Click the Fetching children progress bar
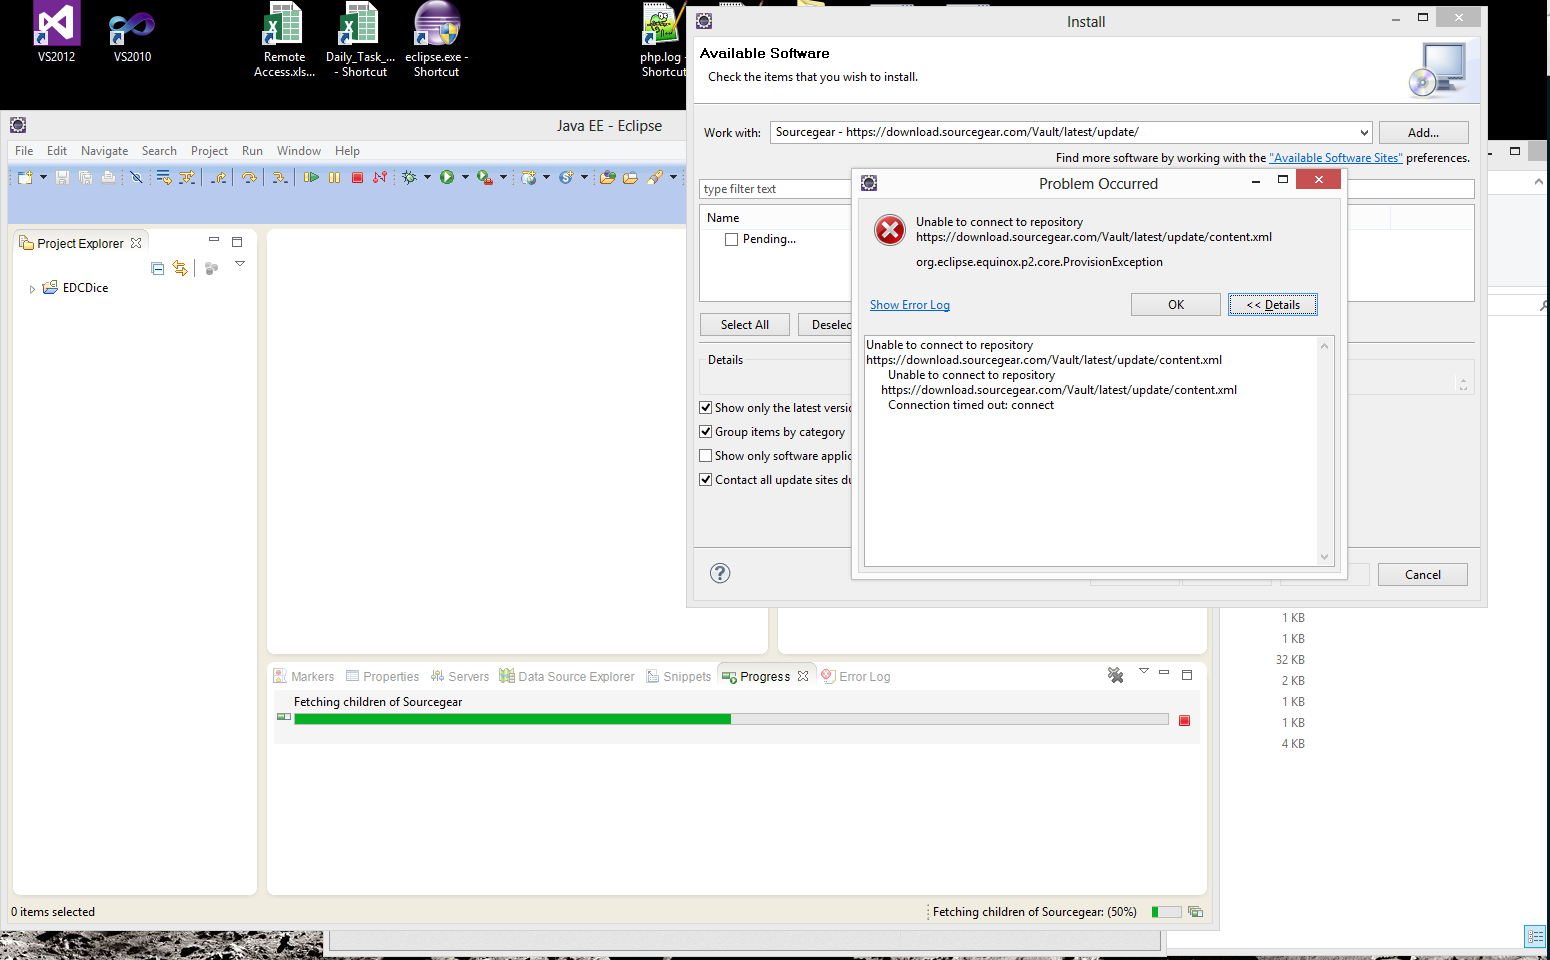 731,719
